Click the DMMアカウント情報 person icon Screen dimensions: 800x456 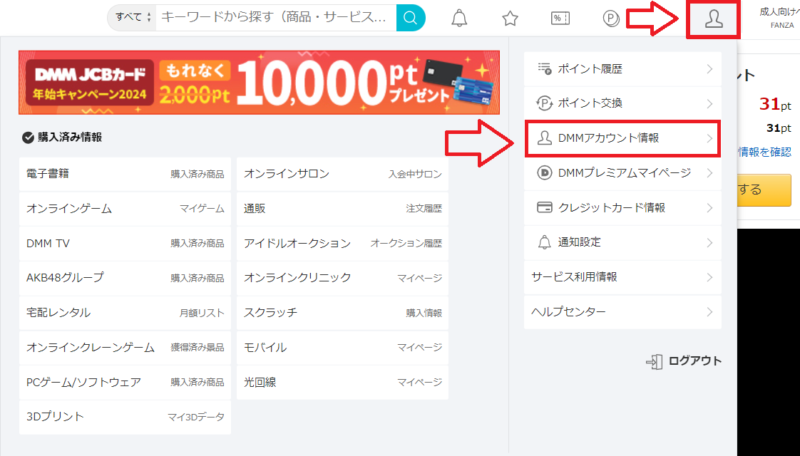pyautogui.click(x=544, y=138)
